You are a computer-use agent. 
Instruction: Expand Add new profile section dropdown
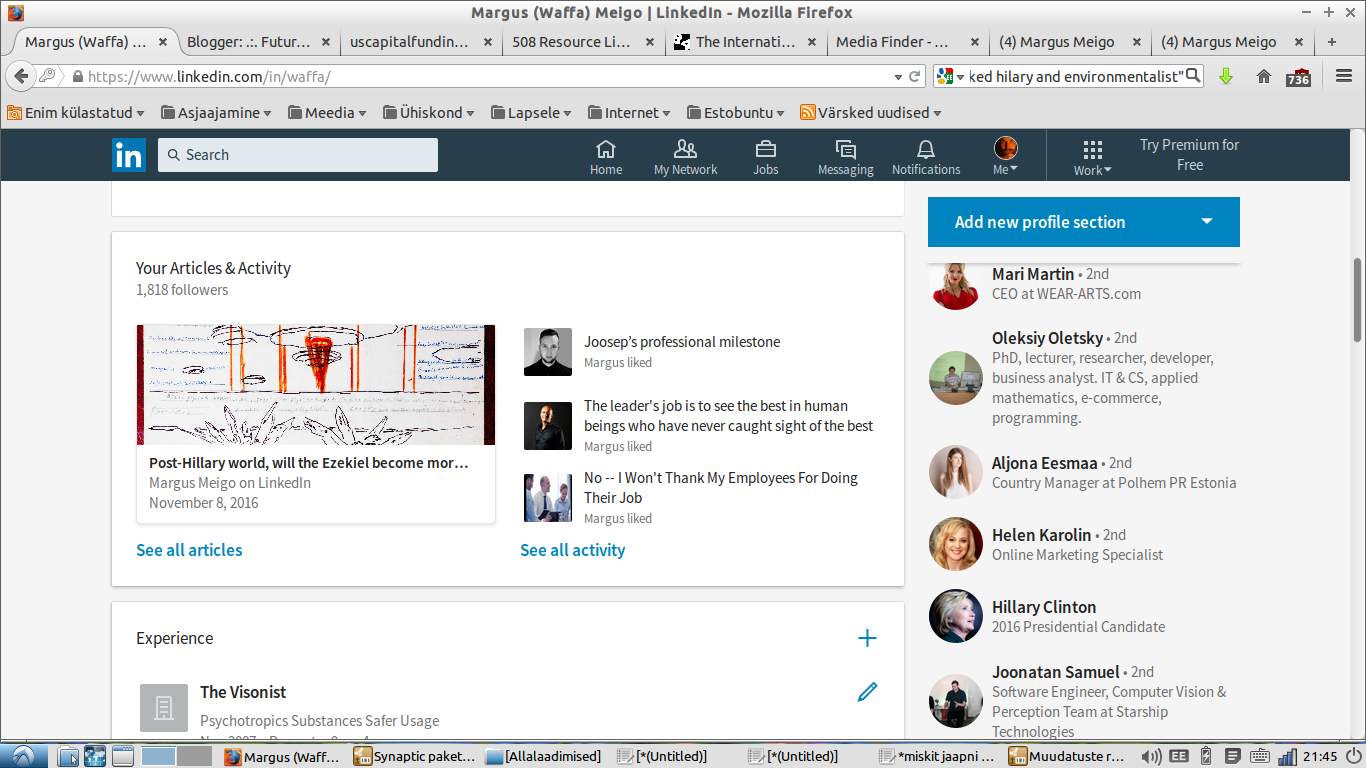1207,222
